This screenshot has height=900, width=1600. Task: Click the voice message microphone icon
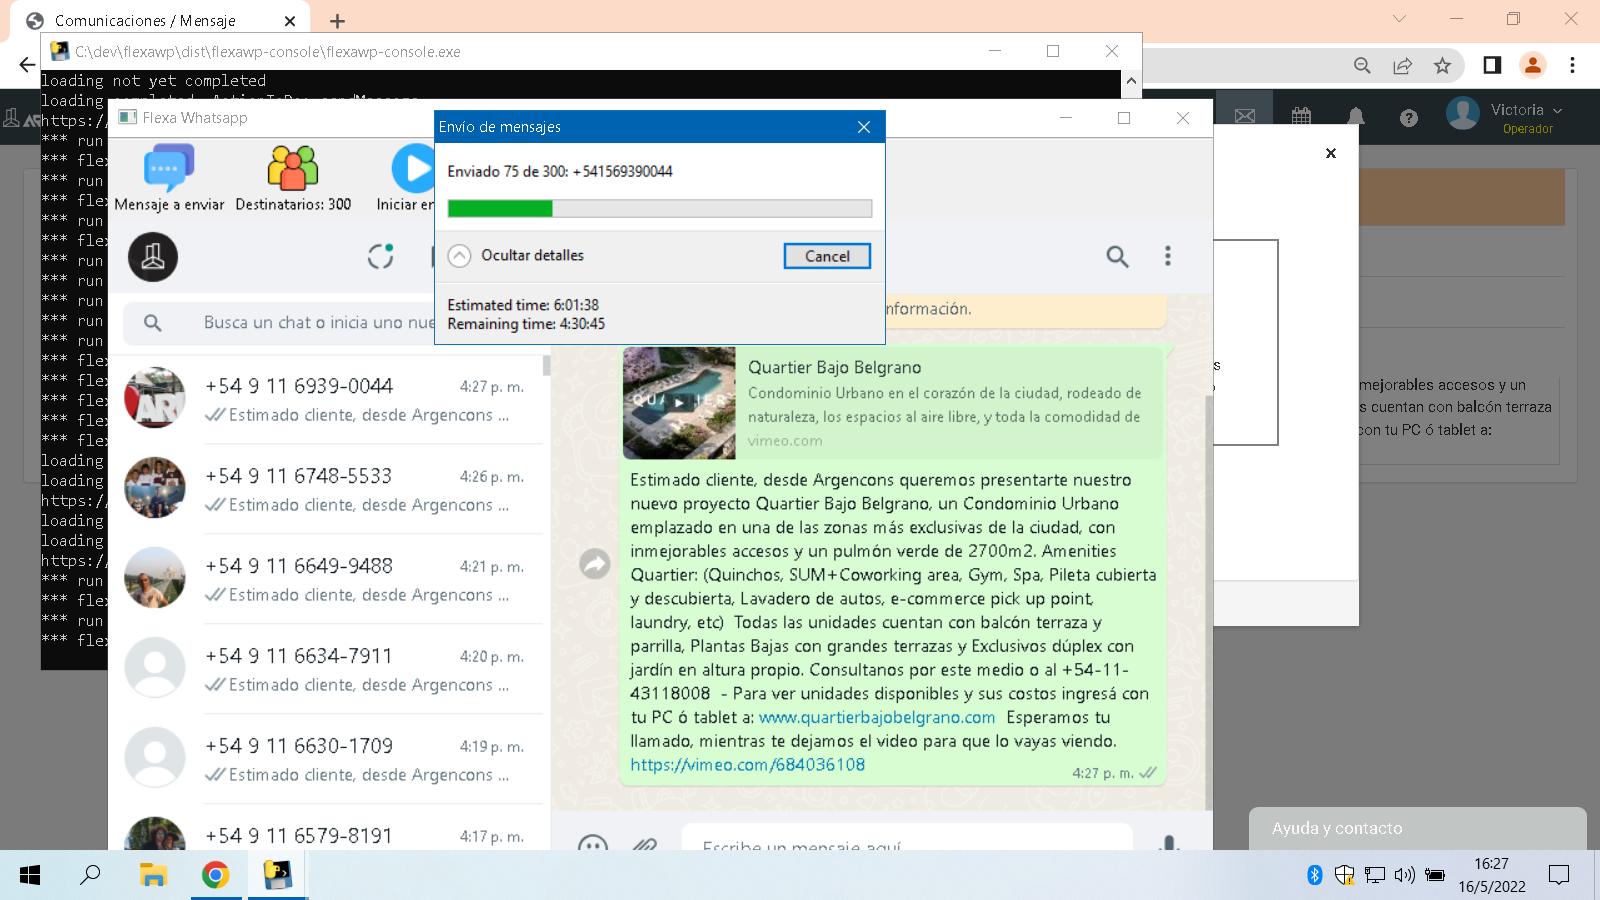[1168, 843]
